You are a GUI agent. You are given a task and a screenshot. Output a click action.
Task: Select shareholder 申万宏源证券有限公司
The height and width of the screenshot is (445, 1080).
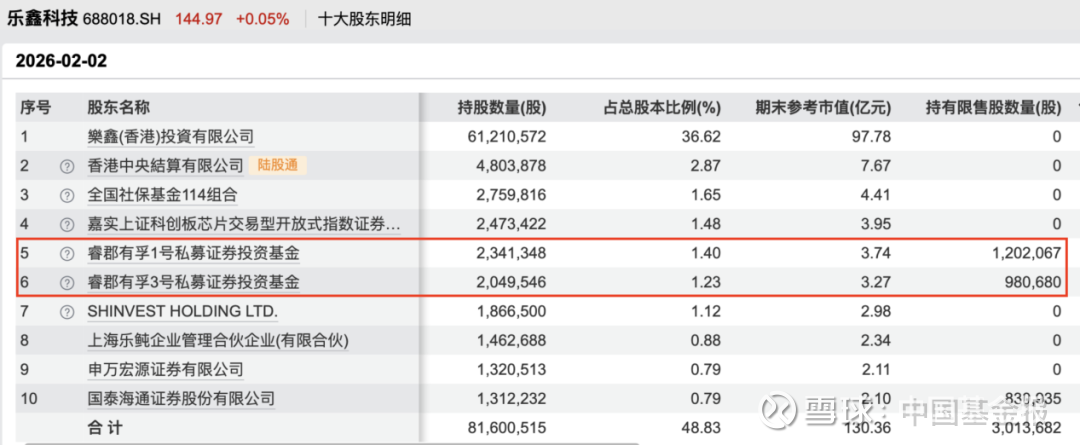coord(165,370)
